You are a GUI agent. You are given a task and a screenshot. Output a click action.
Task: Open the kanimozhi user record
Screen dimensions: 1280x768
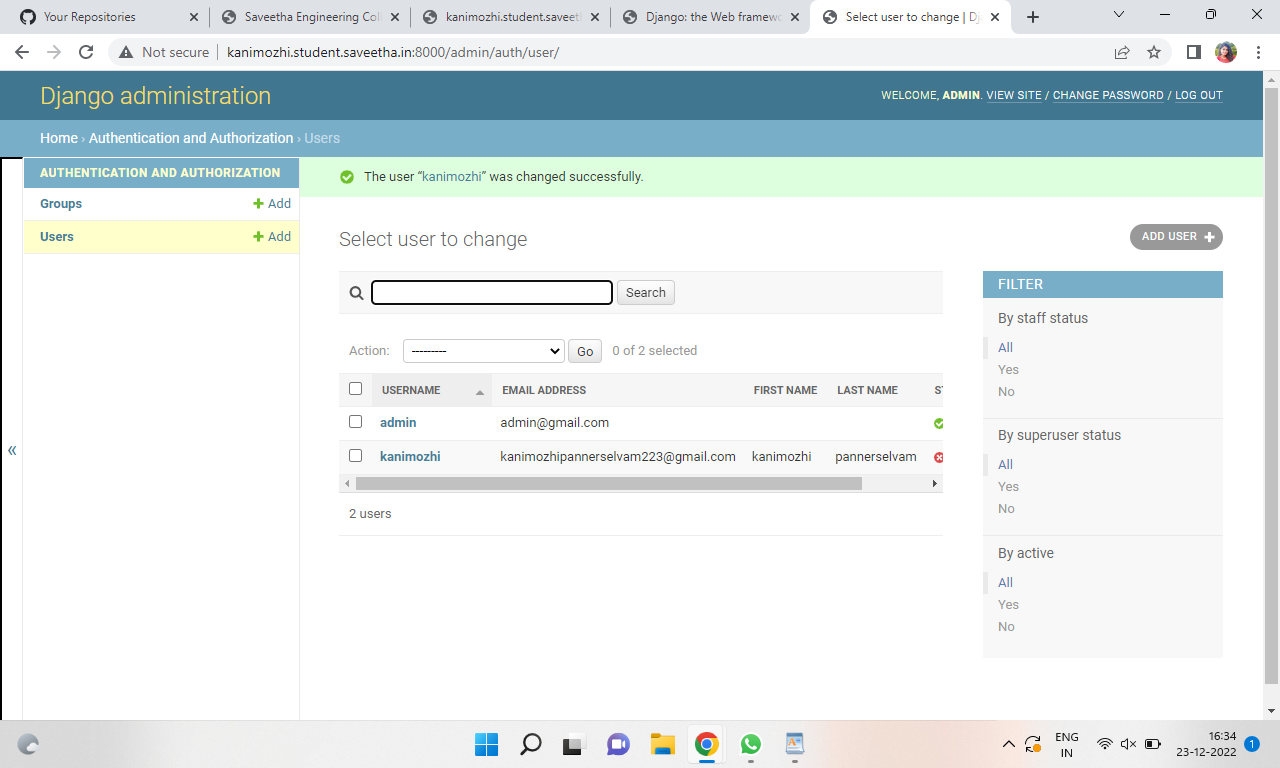click(x=410, y=457)
